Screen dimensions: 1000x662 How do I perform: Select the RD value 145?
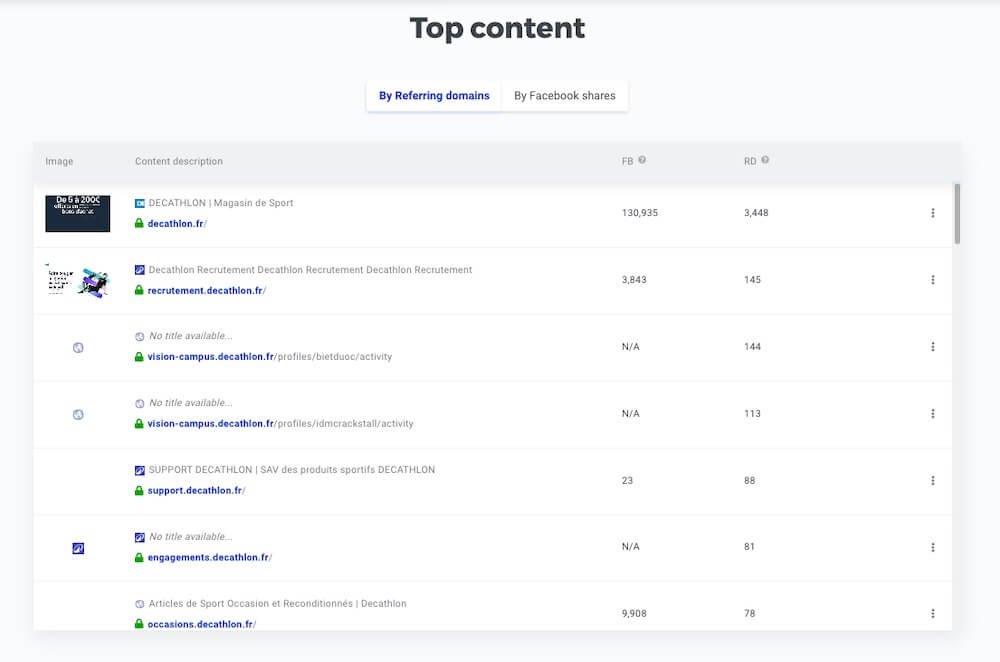[x=752, y=280]
